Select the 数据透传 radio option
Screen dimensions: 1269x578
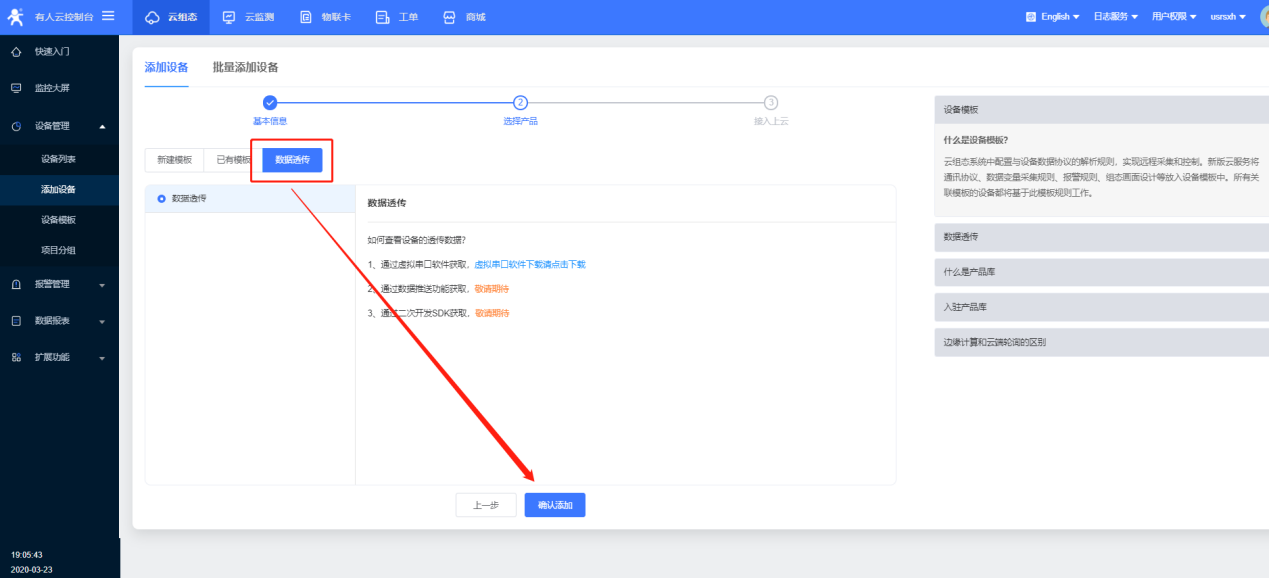162,198
